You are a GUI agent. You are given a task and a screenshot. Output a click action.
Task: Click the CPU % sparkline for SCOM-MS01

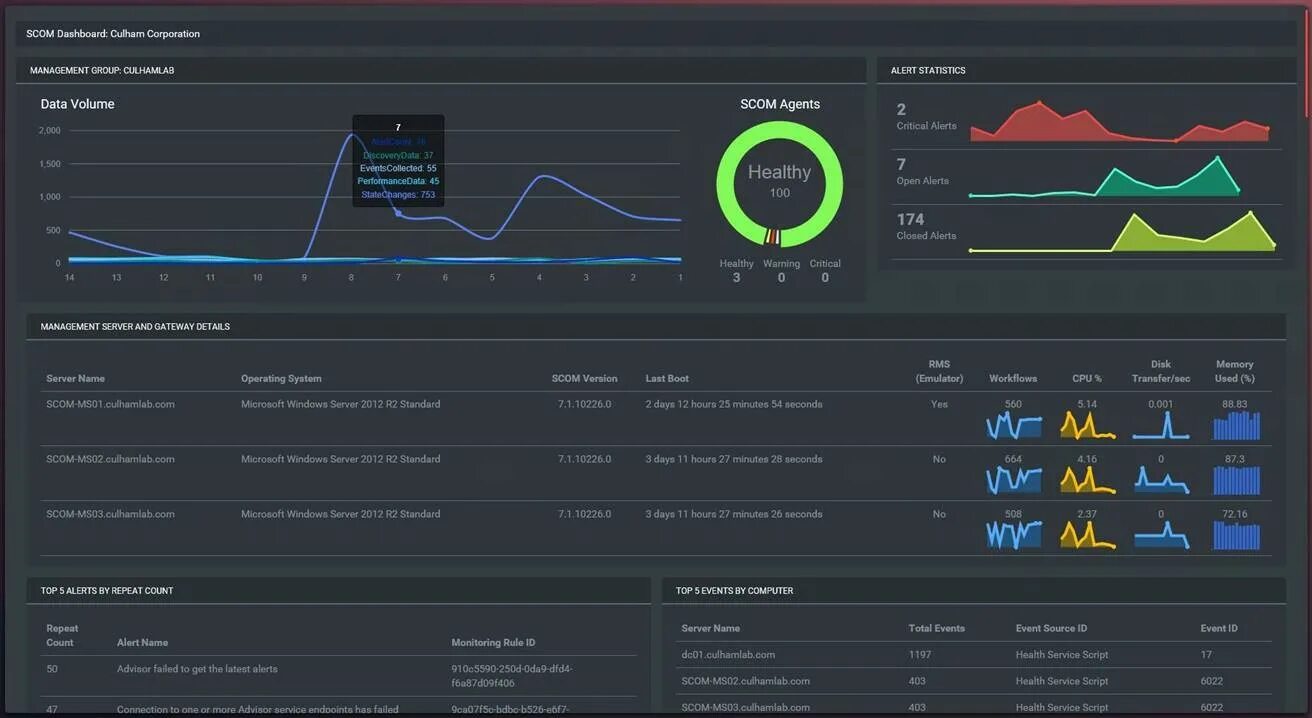pyautogui.click(x=1088, y=426)
